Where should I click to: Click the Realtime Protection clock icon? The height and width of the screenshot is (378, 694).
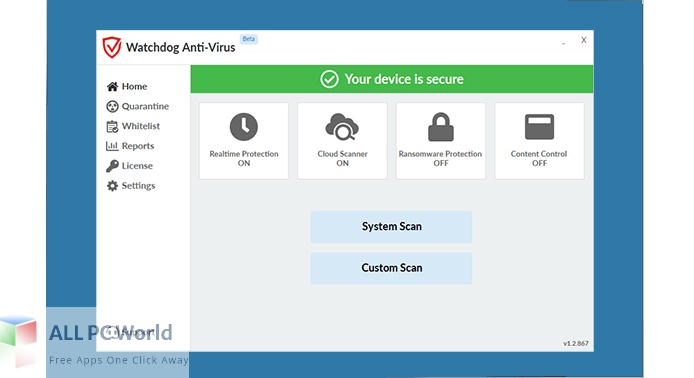click(244, 127)
